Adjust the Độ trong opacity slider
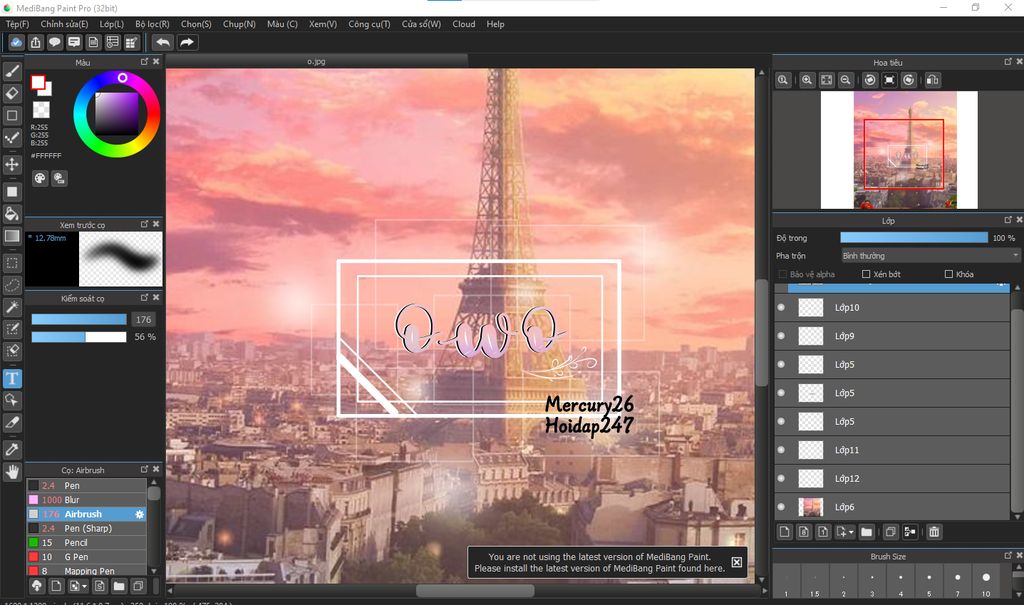1024x605 pixels. click(x=914, y=238)
